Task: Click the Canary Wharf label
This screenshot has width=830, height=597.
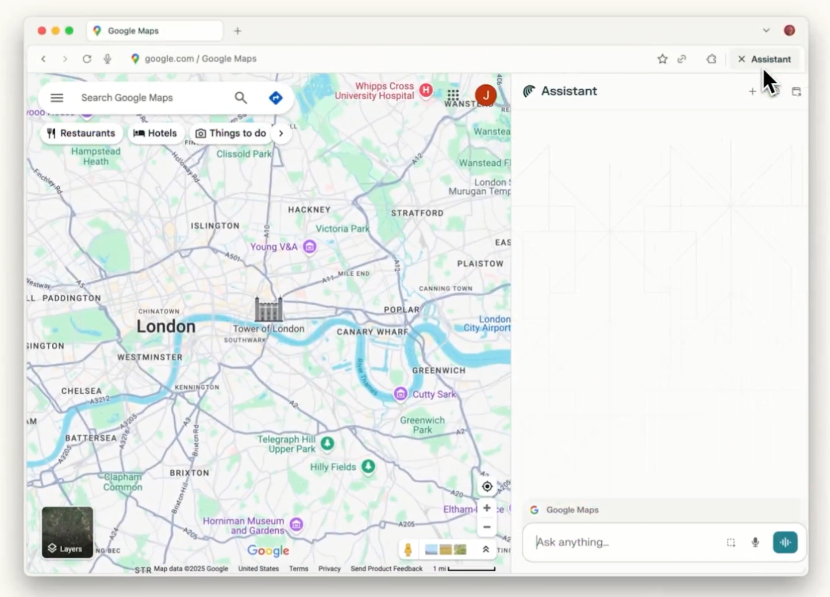Action: pos(373,332)
